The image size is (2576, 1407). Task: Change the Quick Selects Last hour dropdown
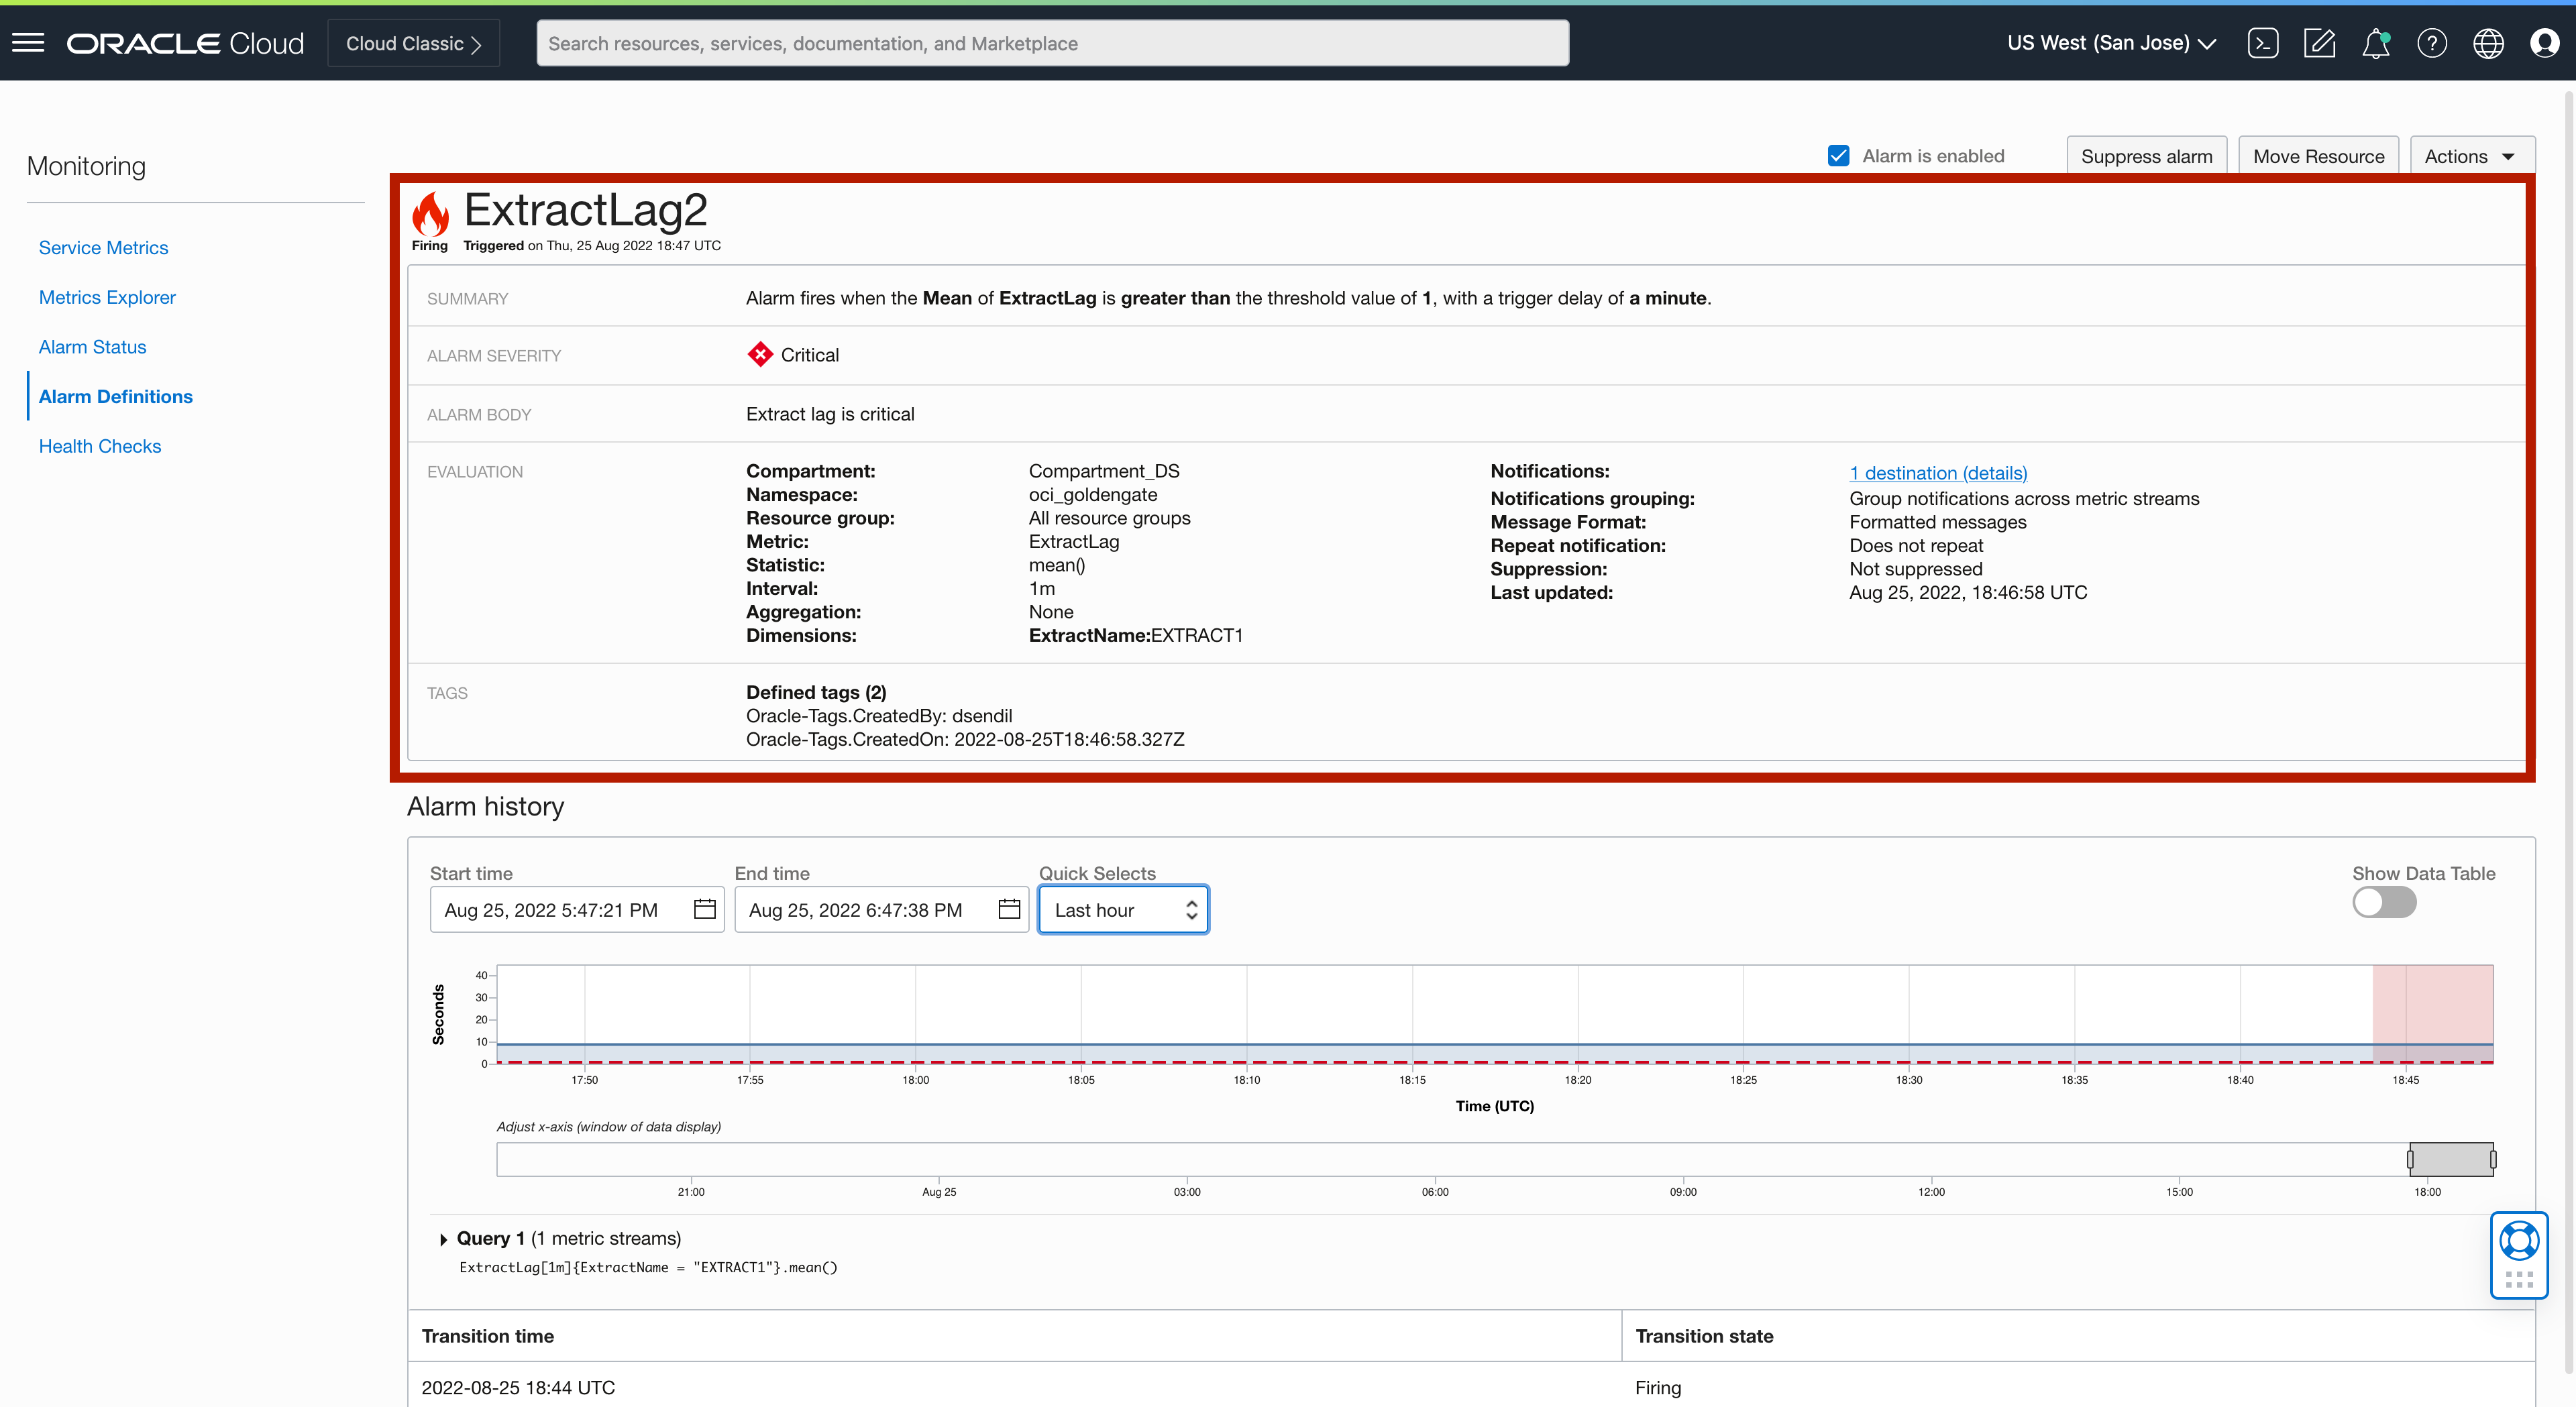[x=1122, y=909]
